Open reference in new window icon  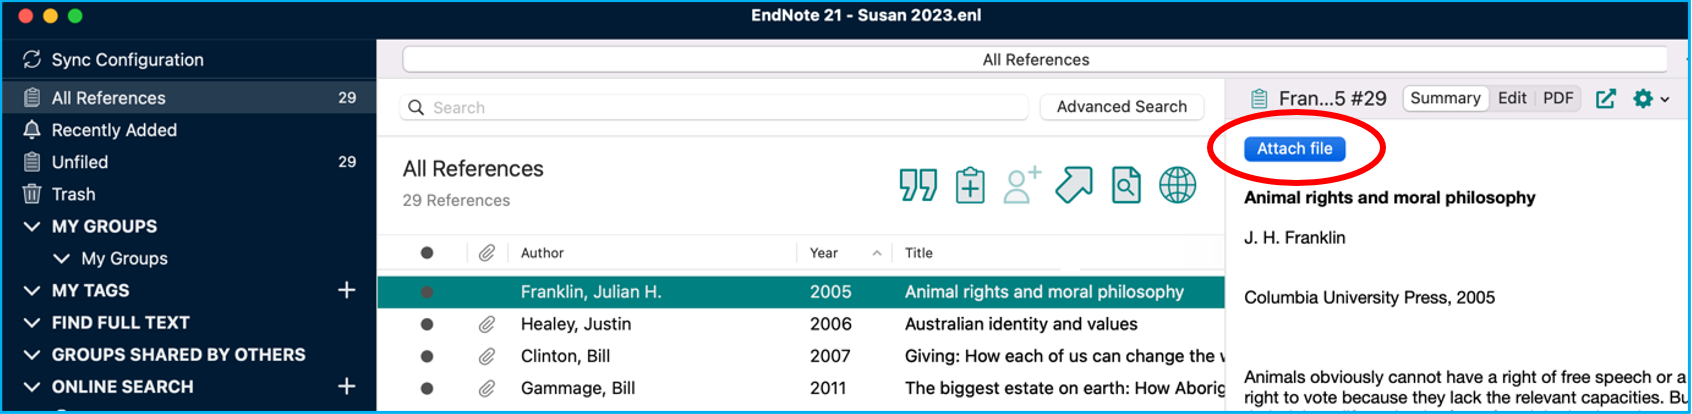click(1606, 98)
